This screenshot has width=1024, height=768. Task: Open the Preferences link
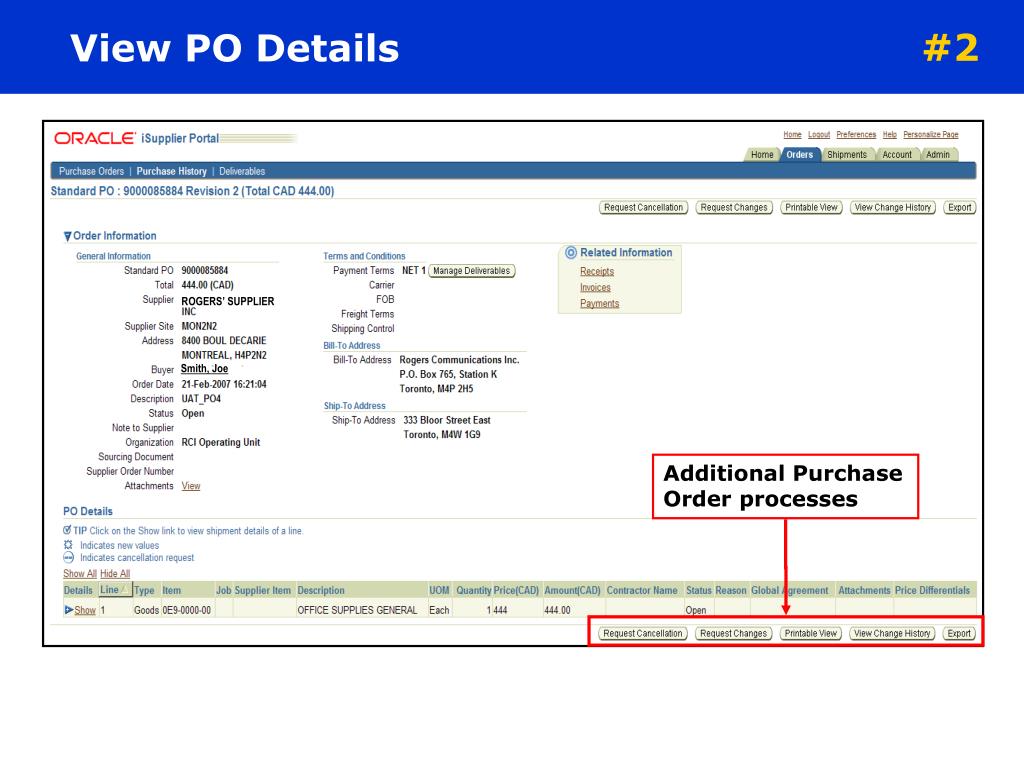(x=856, y=135)
